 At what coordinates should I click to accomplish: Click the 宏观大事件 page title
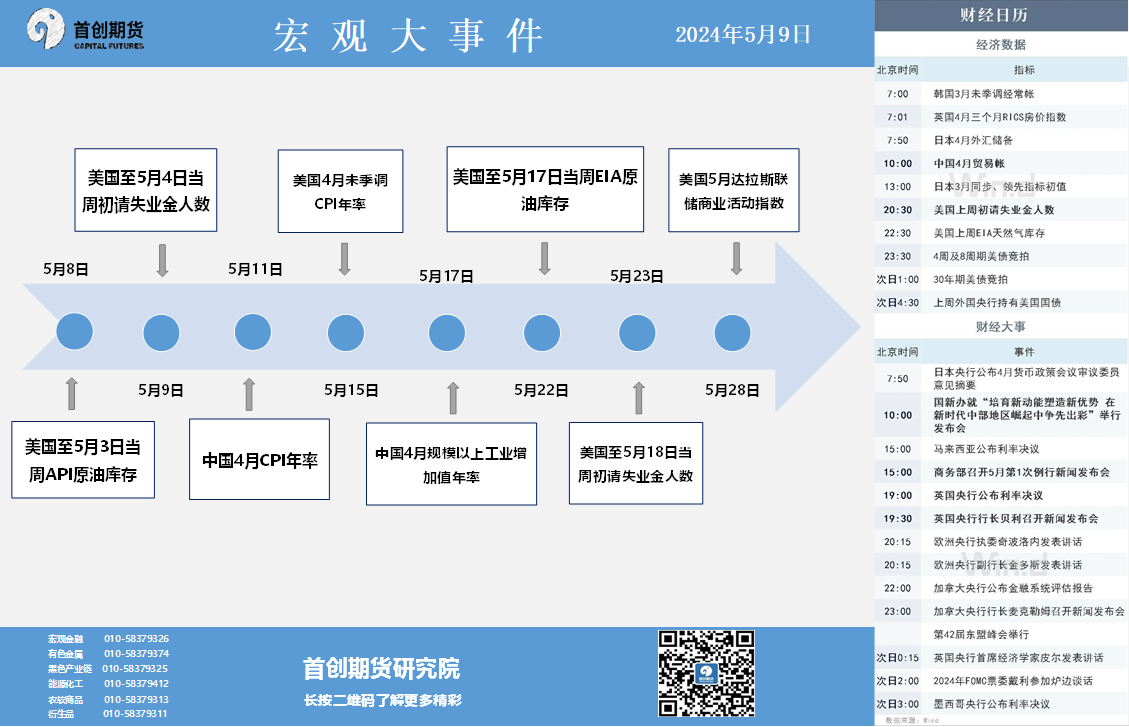coord(408,35)
